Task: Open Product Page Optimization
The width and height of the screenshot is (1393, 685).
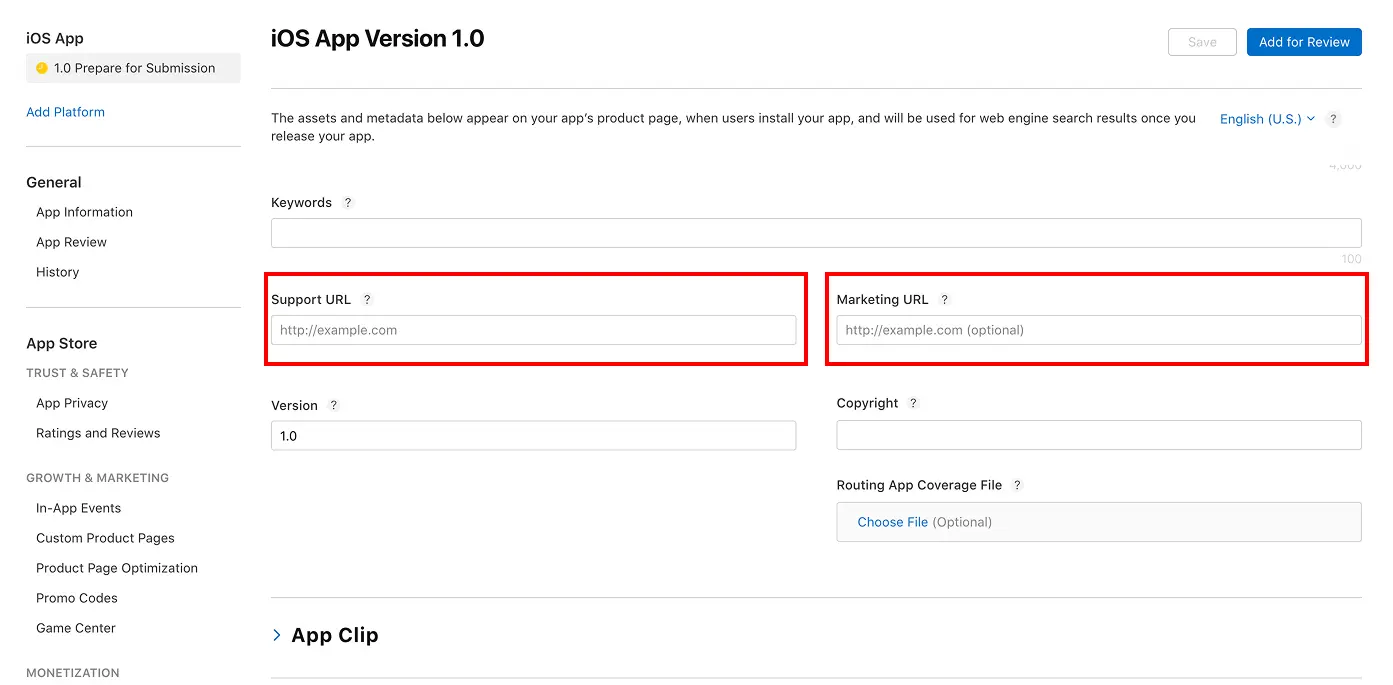Action: point(117,568)
